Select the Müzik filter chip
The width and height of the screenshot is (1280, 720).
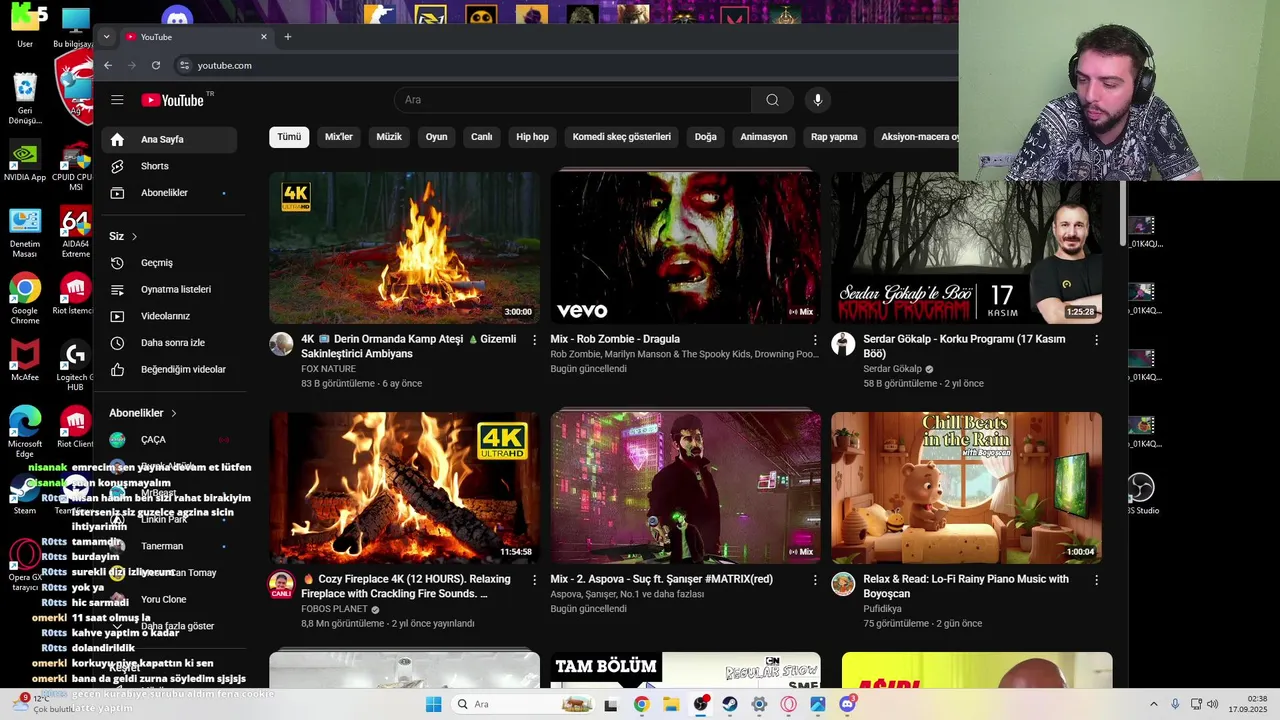pos(389,137)
